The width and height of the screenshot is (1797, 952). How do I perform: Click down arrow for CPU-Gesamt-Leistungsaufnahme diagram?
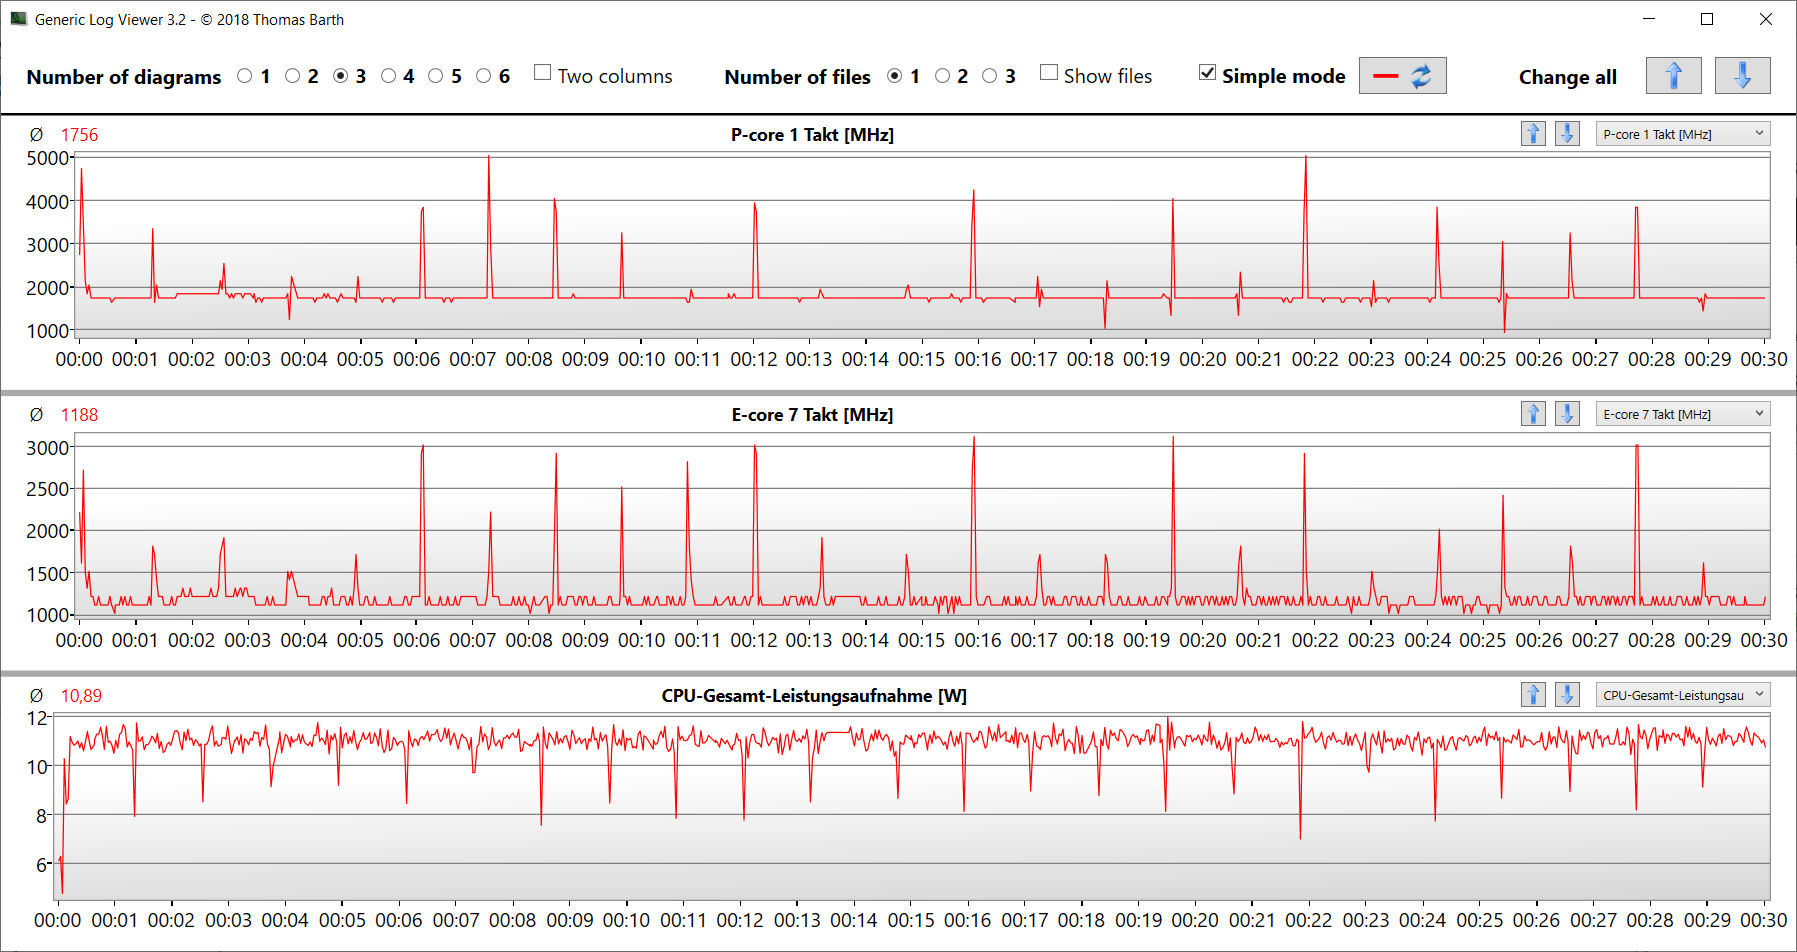[x=1567, y=695]
